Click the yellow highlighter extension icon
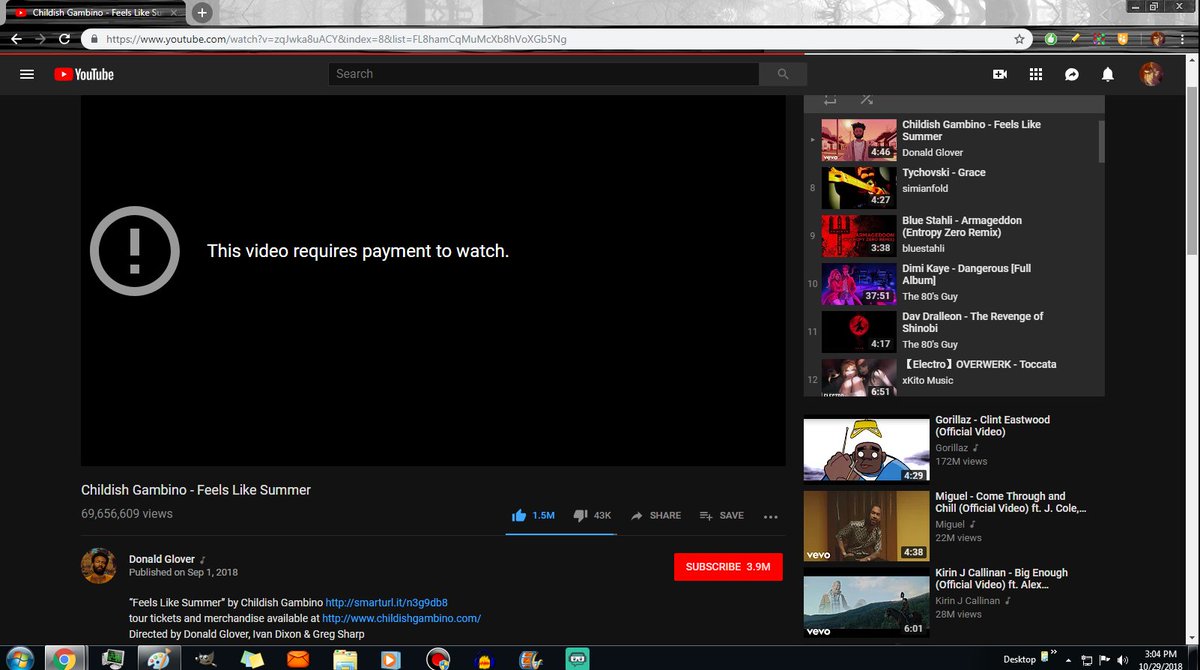 1075,38
